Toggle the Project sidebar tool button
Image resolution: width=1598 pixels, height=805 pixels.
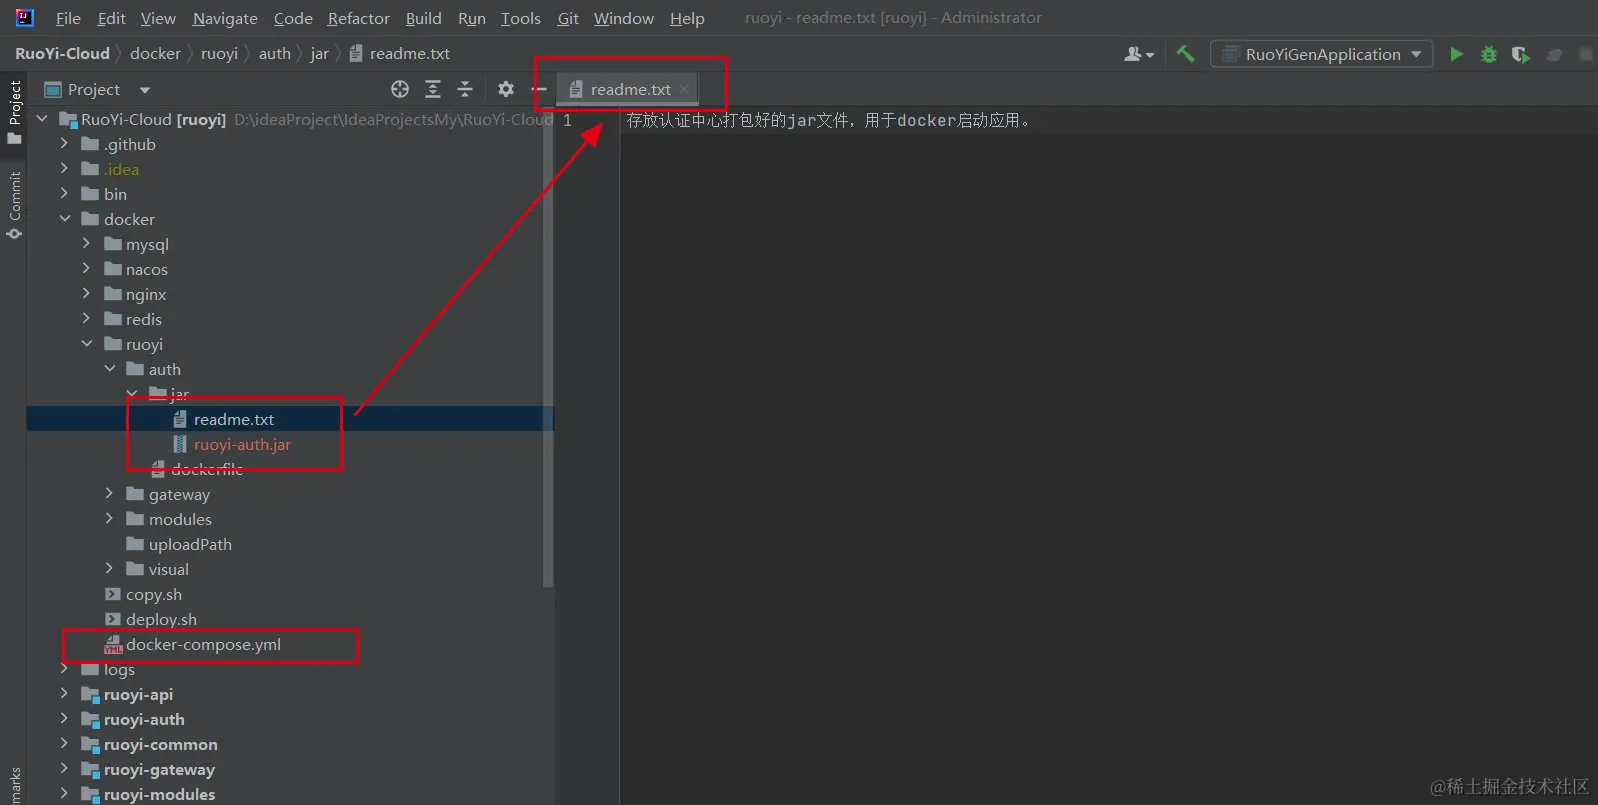[x=14, y=111]
